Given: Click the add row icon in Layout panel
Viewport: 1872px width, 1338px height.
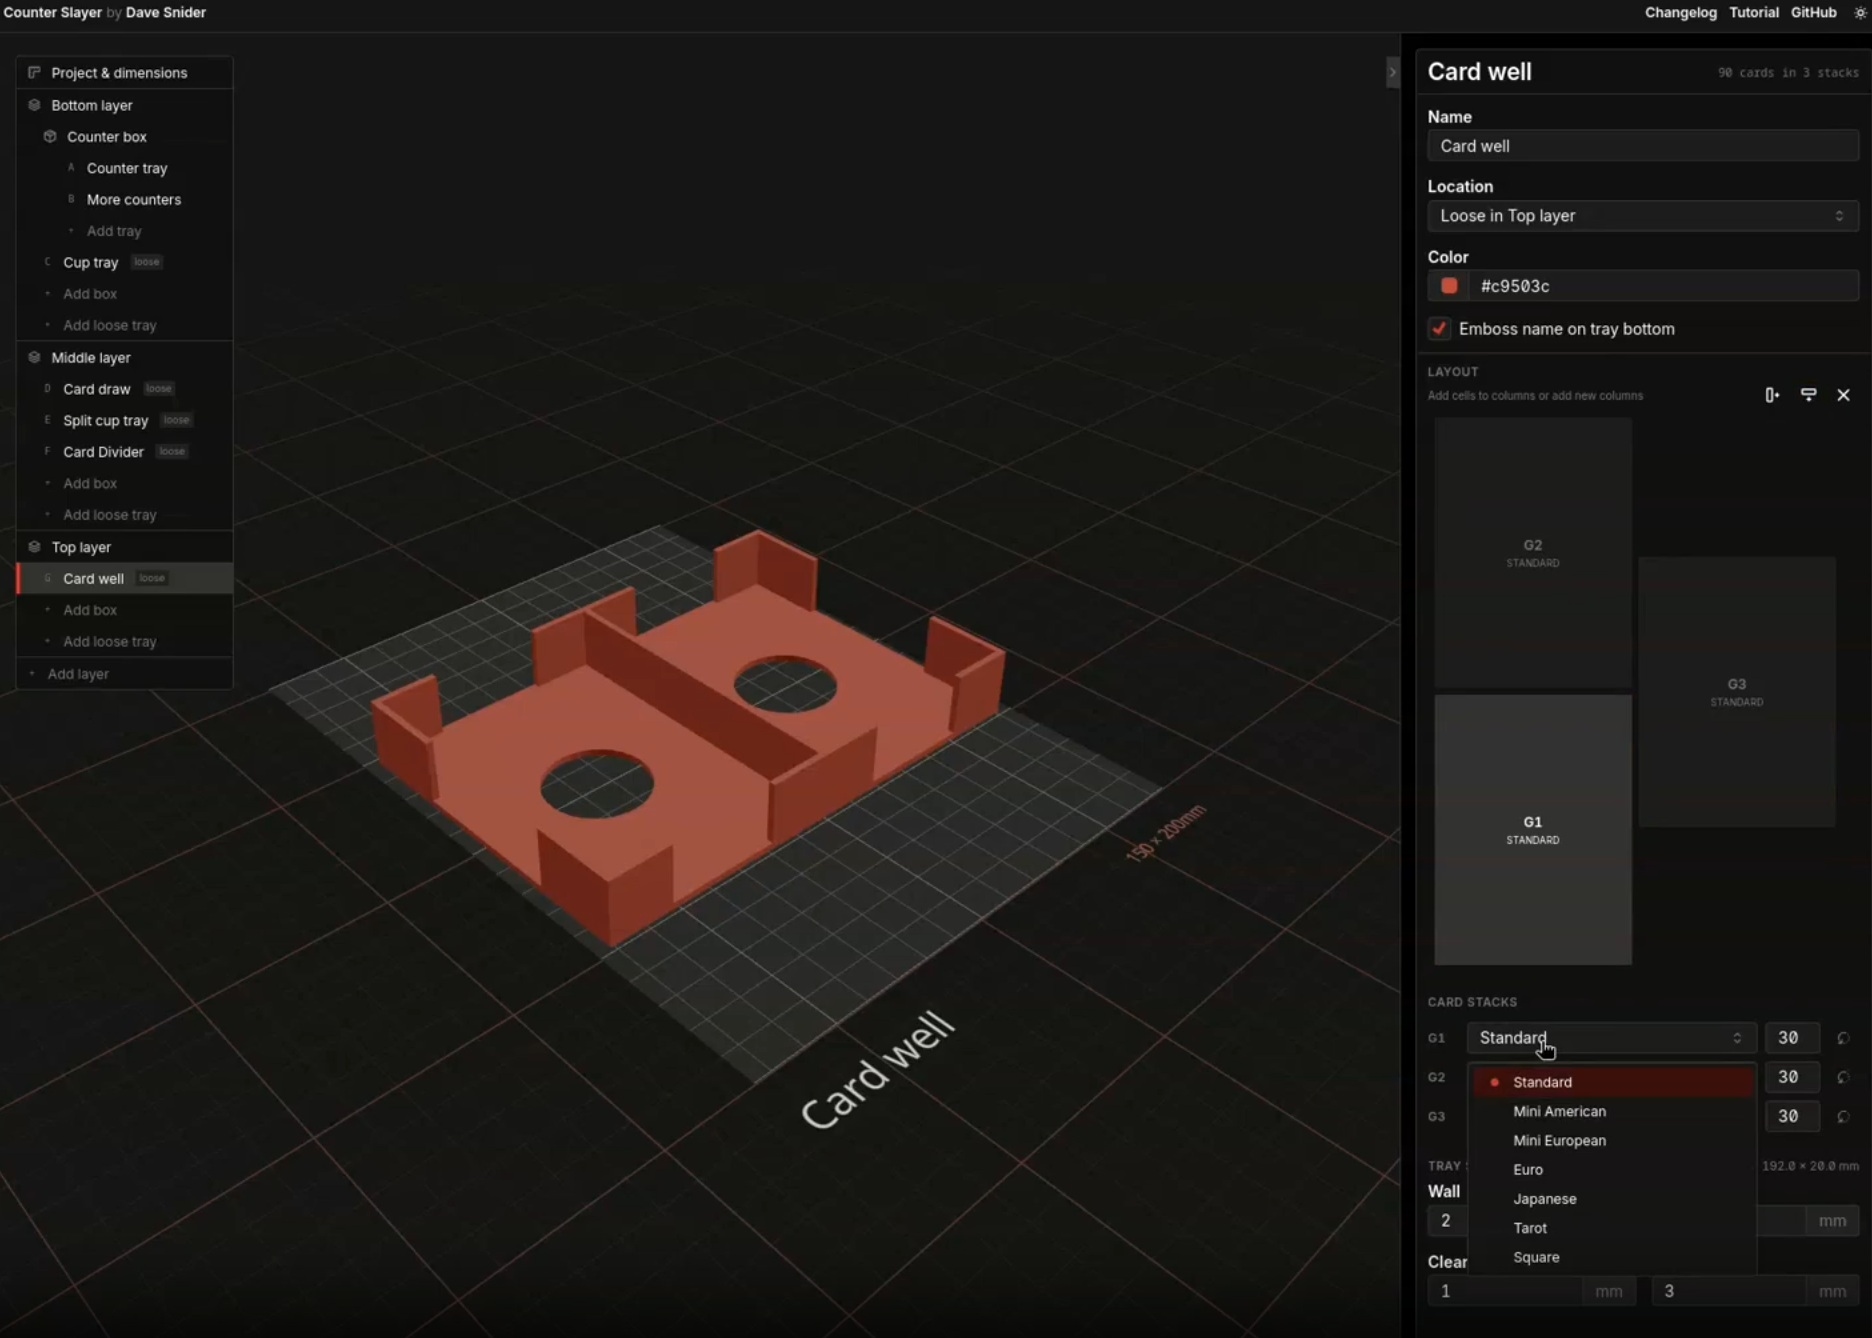Looking at the screenshot, I should coord(1808,394).
